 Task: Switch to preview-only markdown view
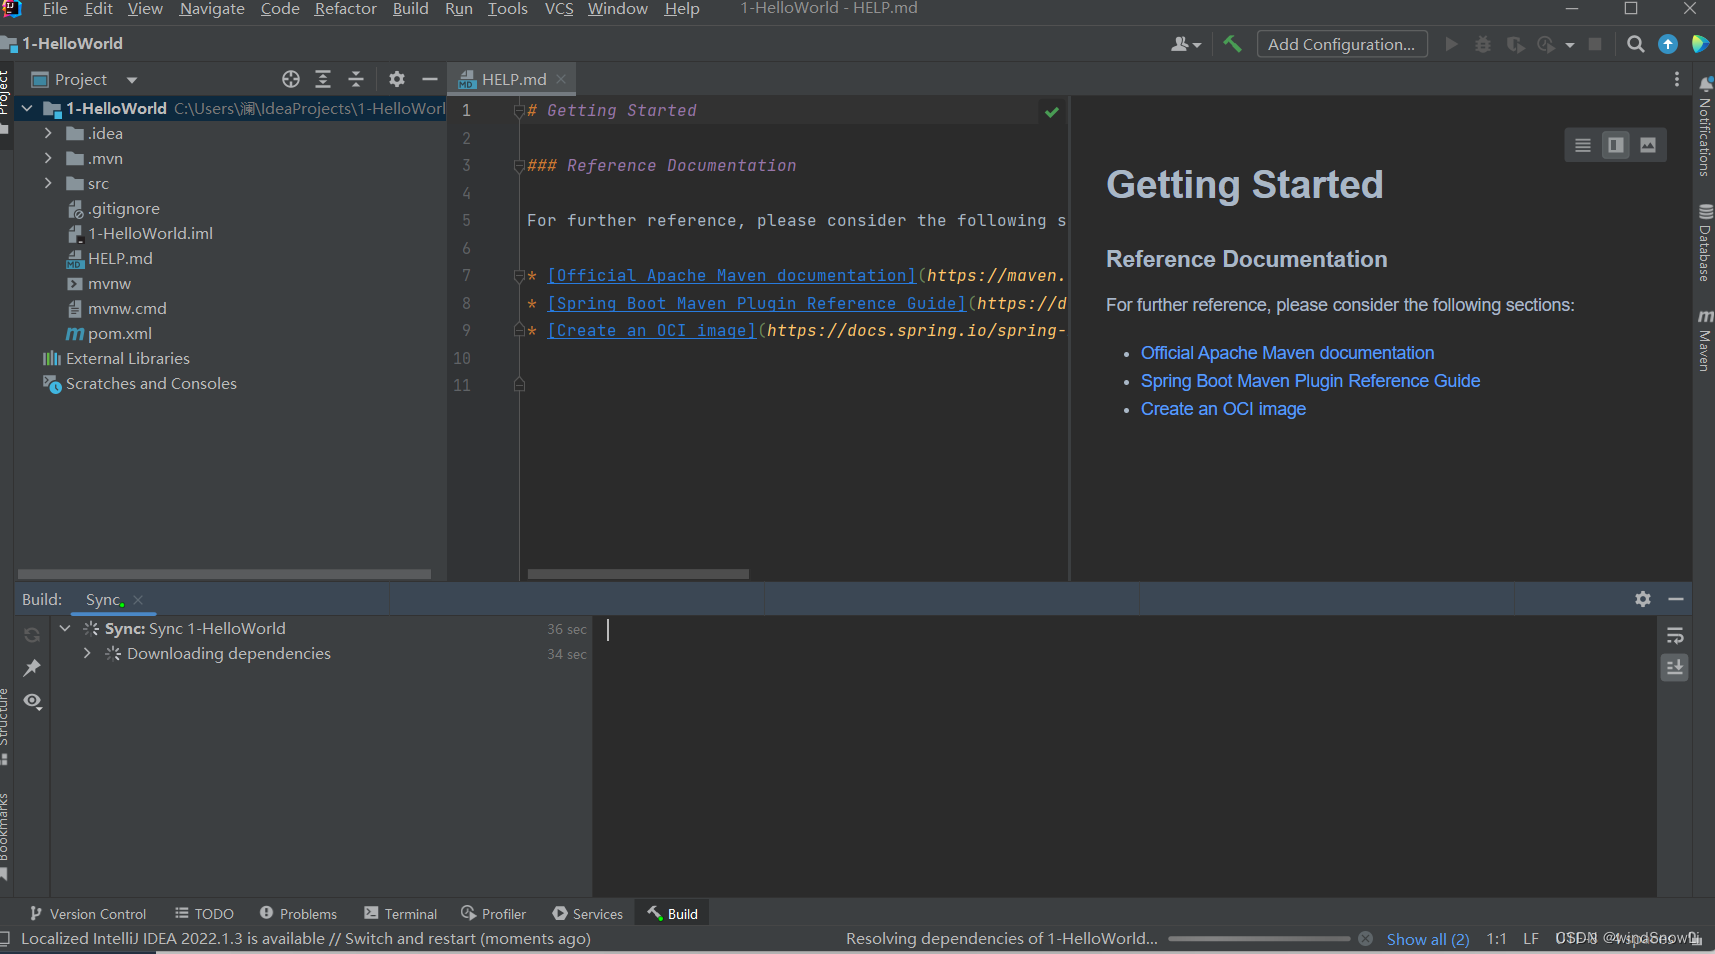[x=1648, y=145]
